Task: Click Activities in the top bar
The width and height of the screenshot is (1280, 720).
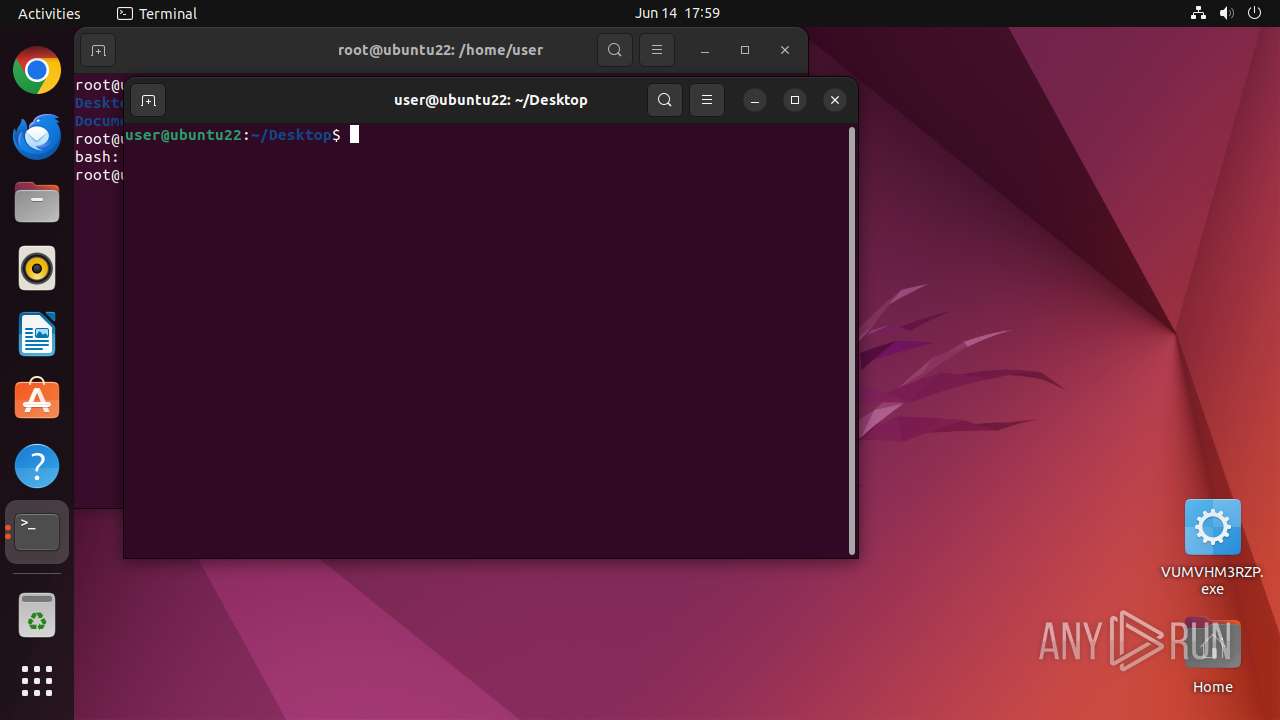Action: pyautogui.click(x=49, y=13)
